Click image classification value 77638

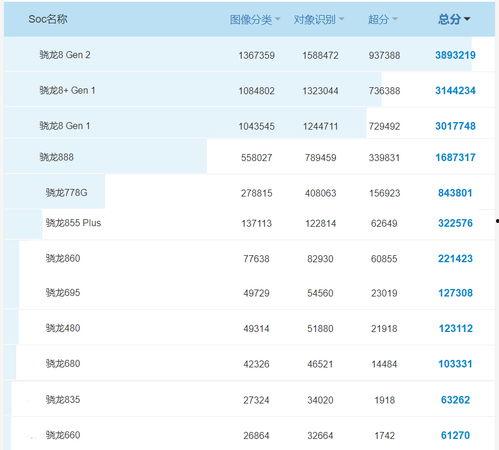point(256,259)
